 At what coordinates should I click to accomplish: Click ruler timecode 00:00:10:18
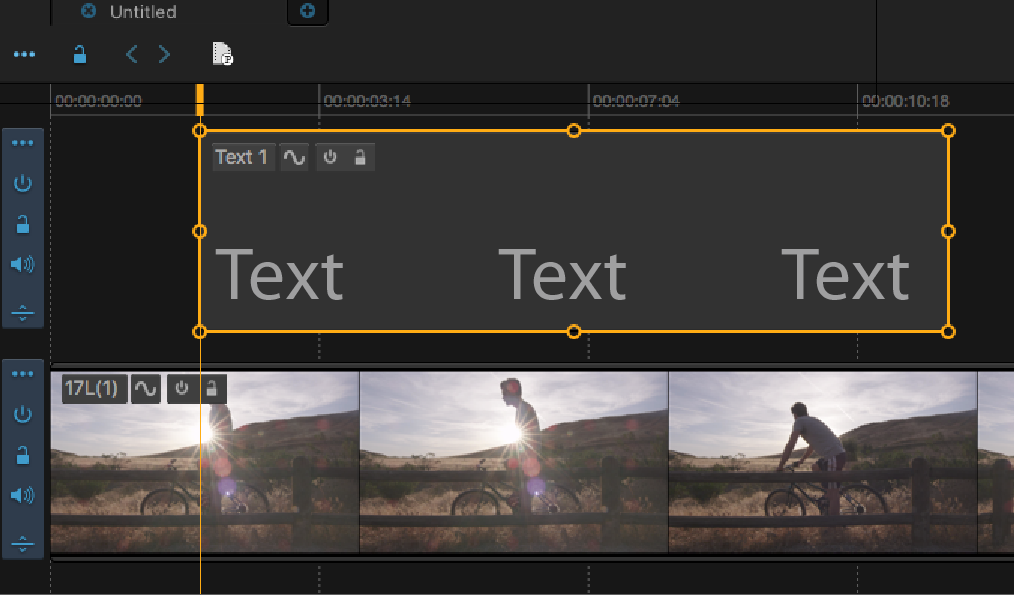click(905, 101)
